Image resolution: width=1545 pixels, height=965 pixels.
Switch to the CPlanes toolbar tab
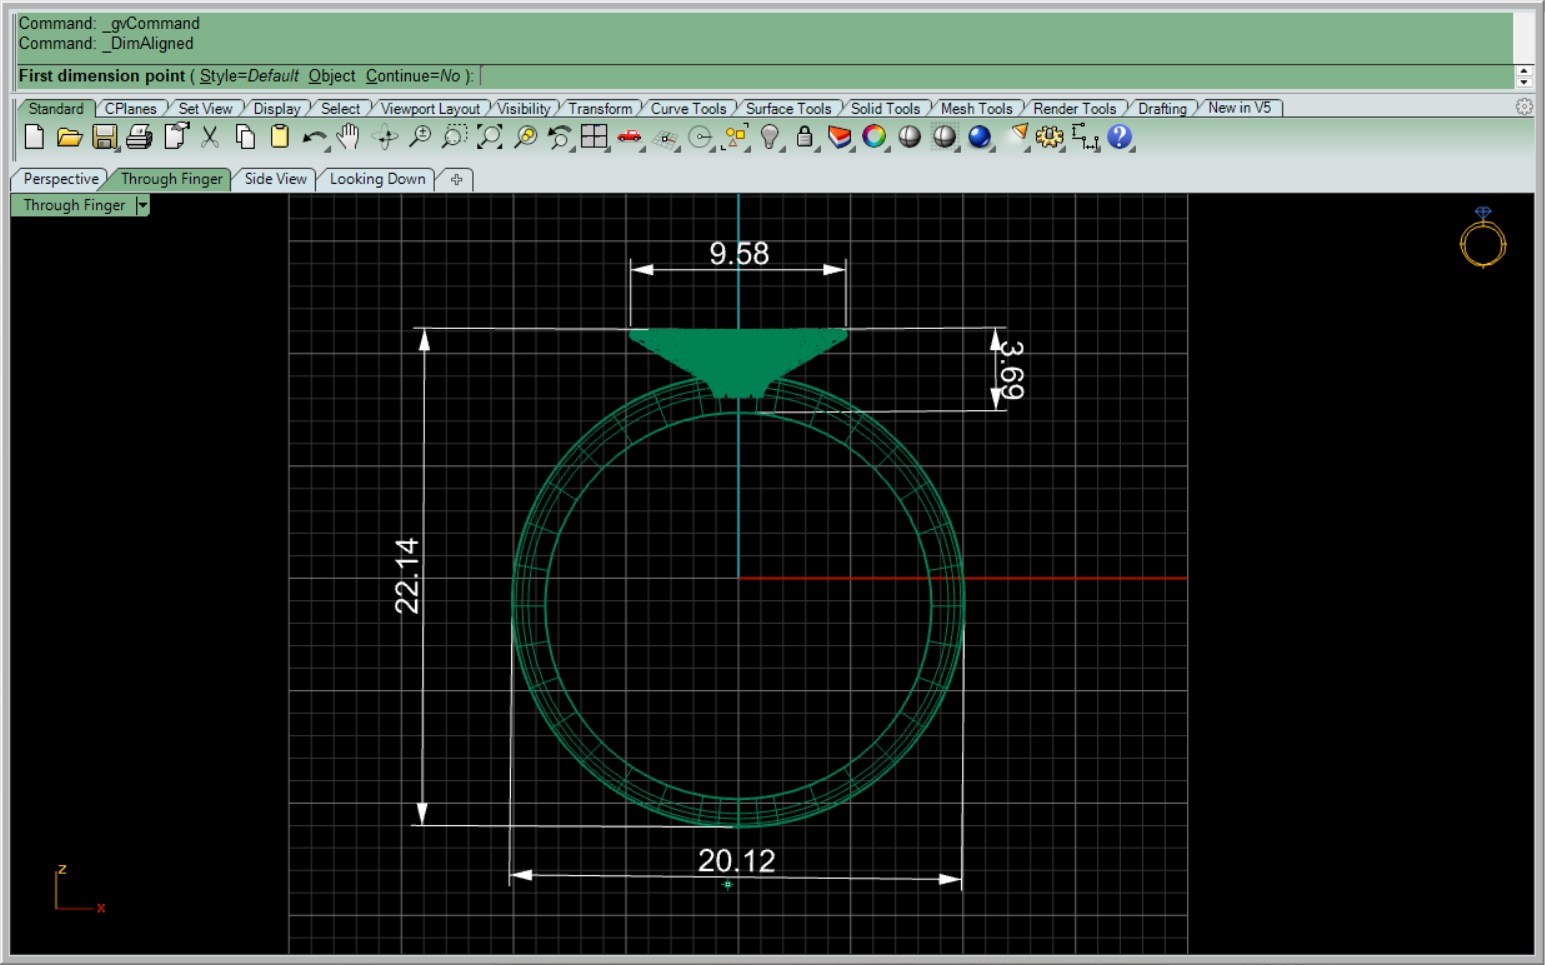click(131, 108)
